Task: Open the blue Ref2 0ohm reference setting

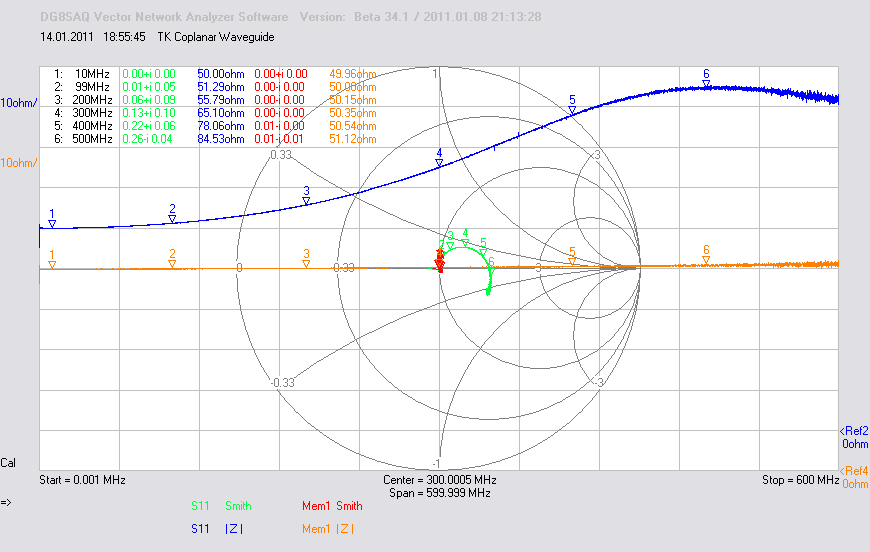Action: (x=854, y=437)
